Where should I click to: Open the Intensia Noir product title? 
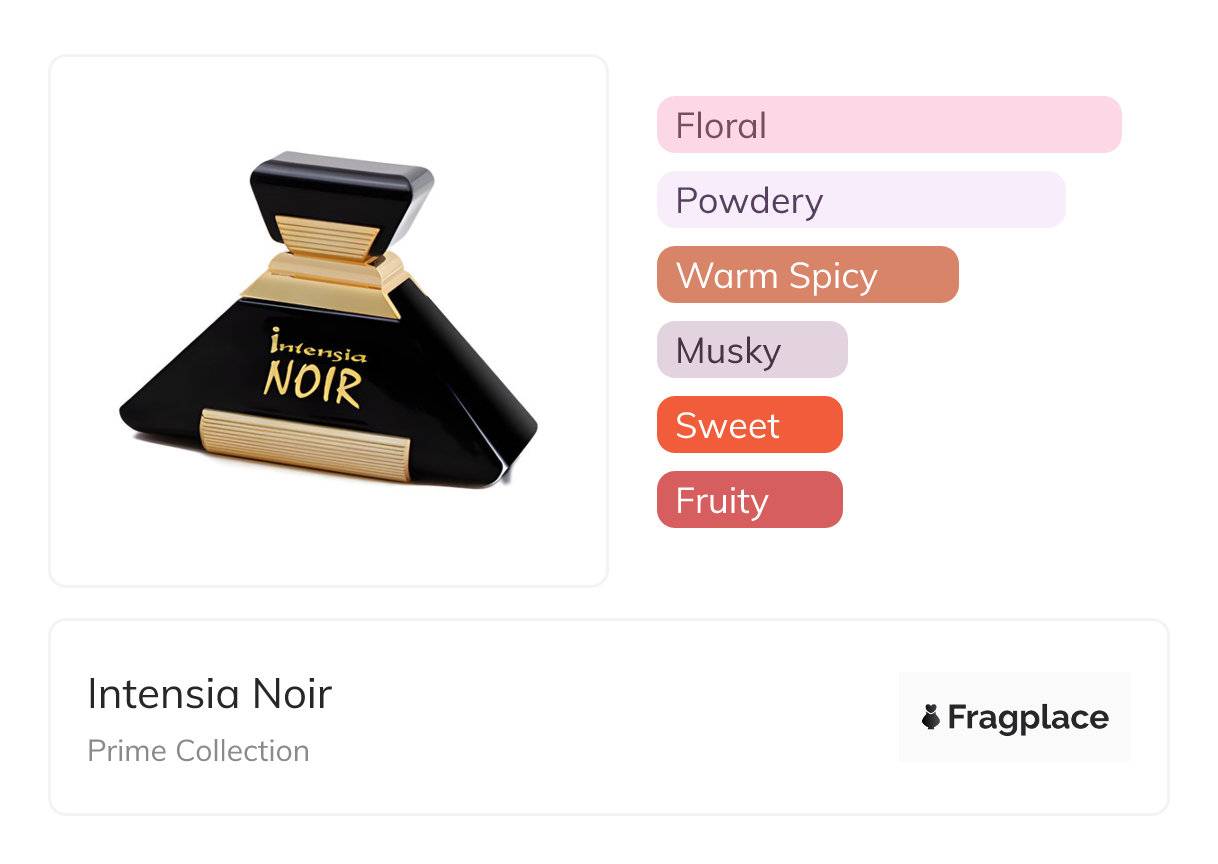pyautogui.click(x=209, y=694)
